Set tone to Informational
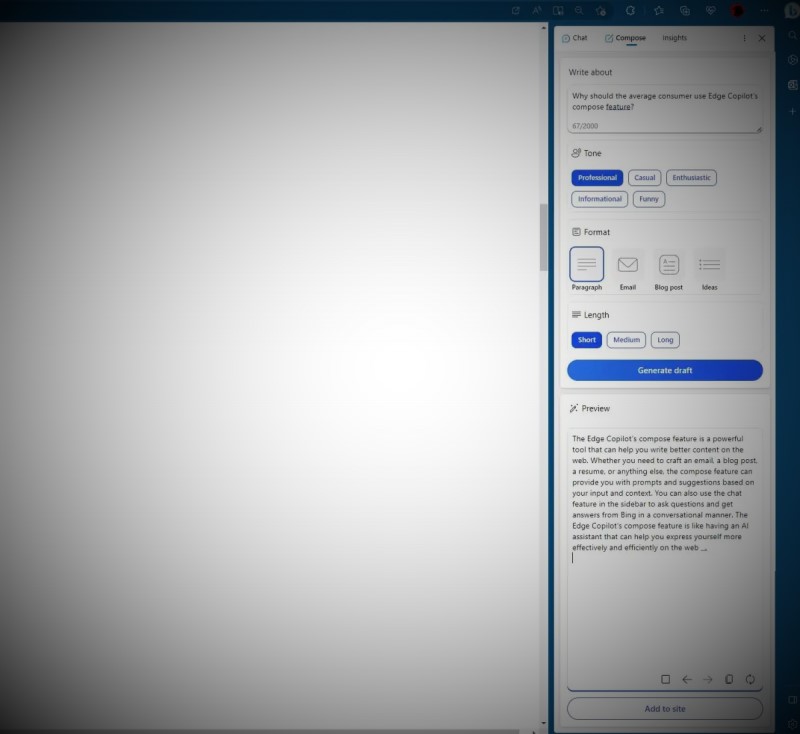The image size is (800, 734). pos(599,199)
